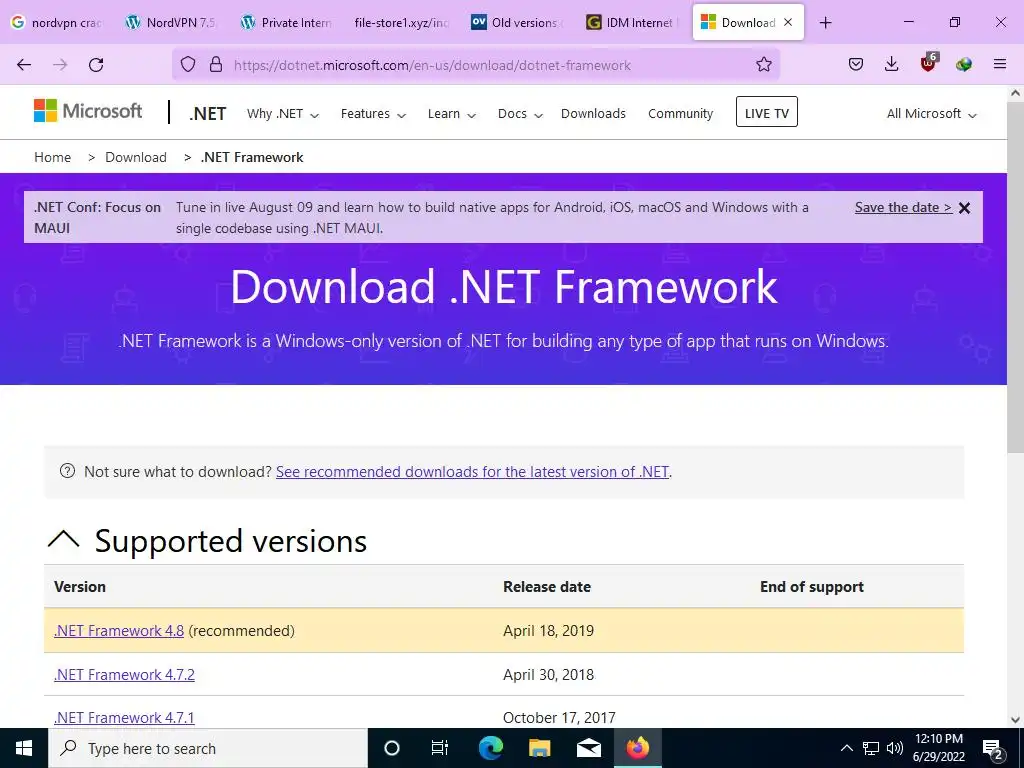Viewport: 1024px width, 768px height.
Task: Click the taskbar clock showing 12:10 PM
Action: (938, 748)
